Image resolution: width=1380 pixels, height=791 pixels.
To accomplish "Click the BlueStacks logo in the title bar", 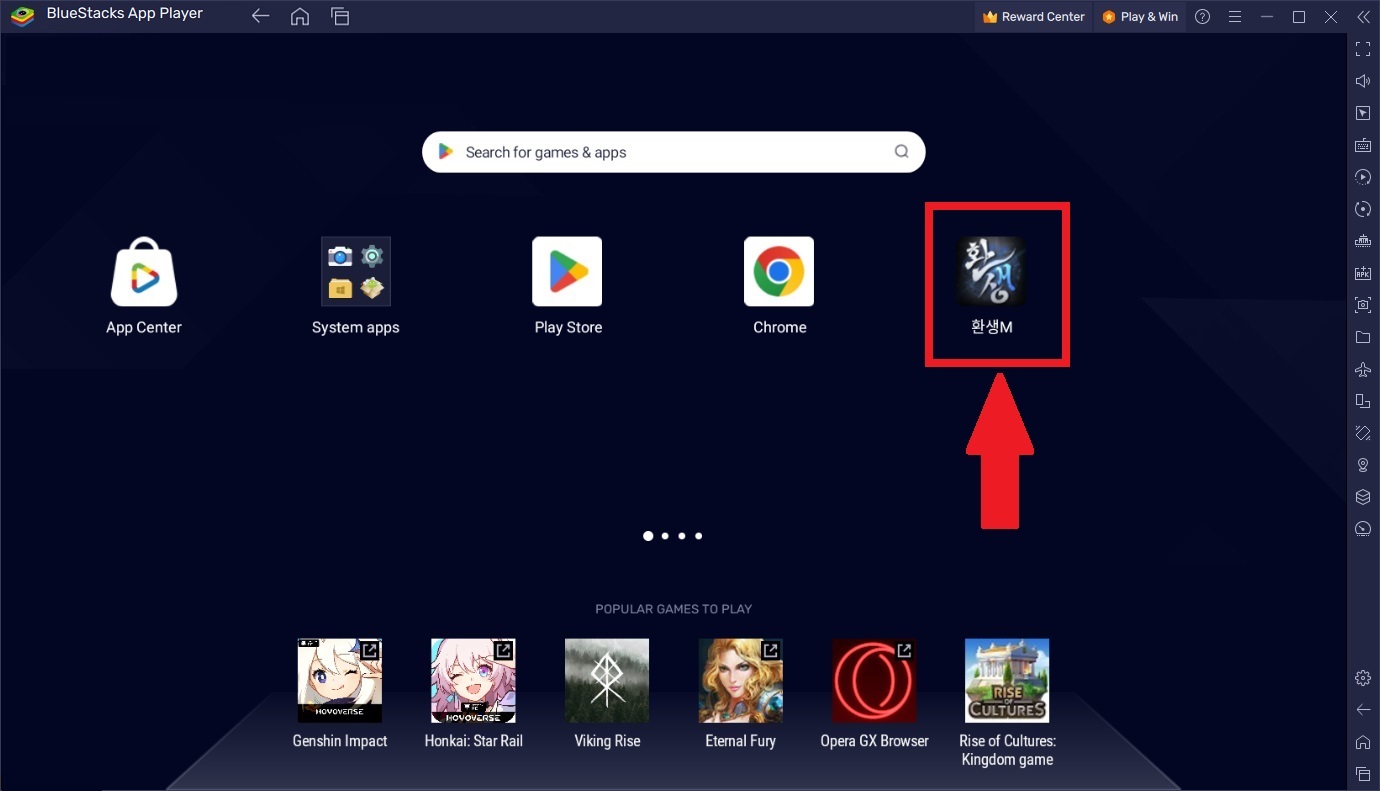I will (22, 16).
